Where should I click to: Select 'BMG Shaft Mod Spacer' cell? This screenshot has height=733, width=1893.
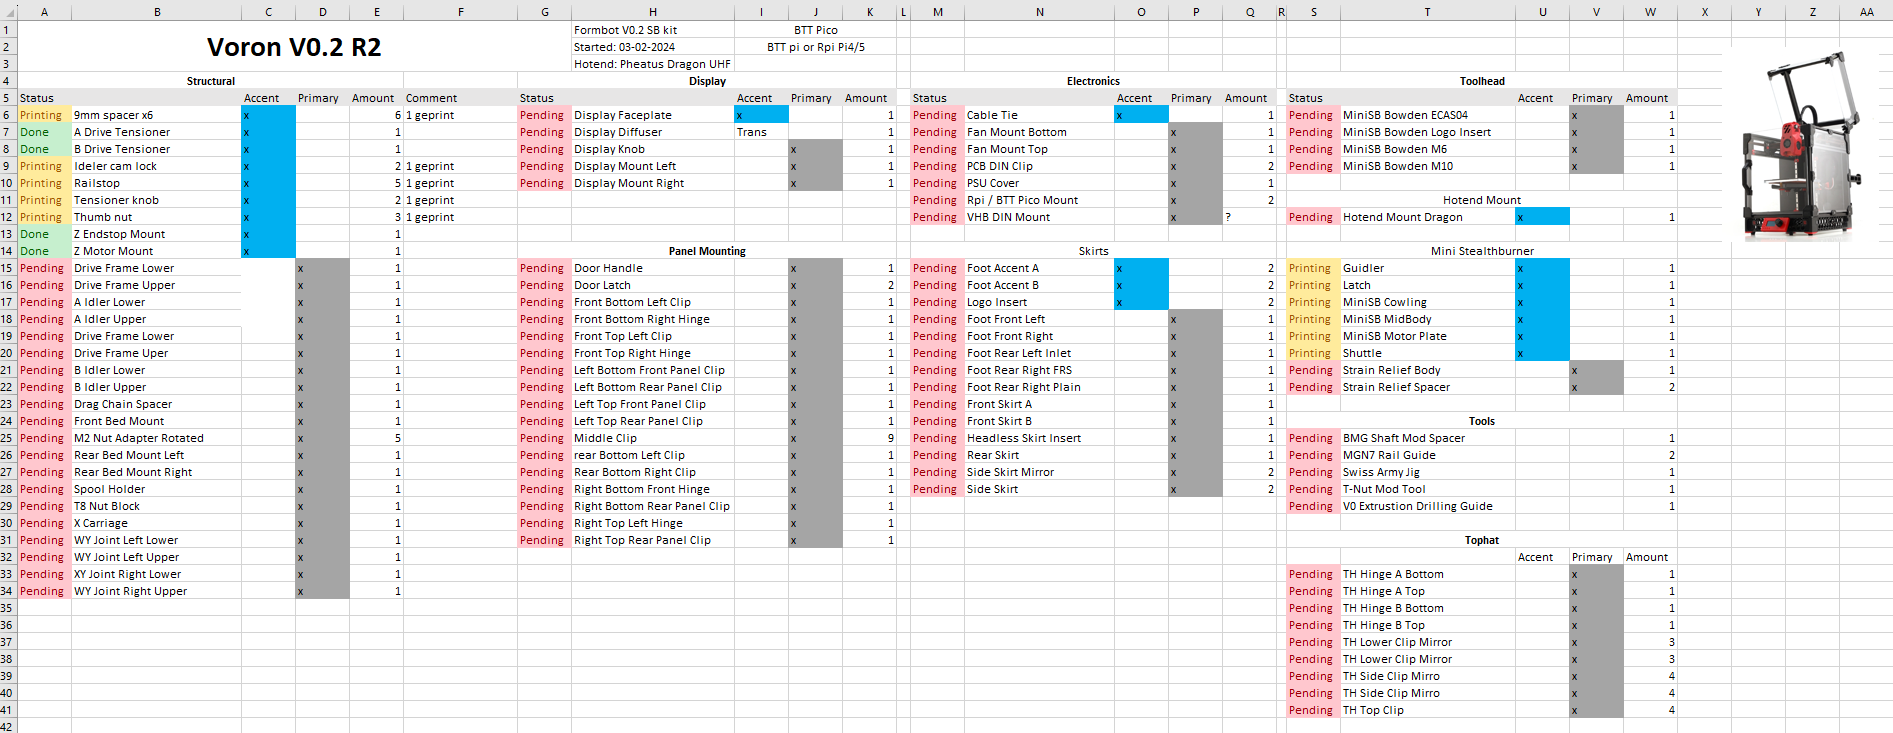[x=1427, y=438]
